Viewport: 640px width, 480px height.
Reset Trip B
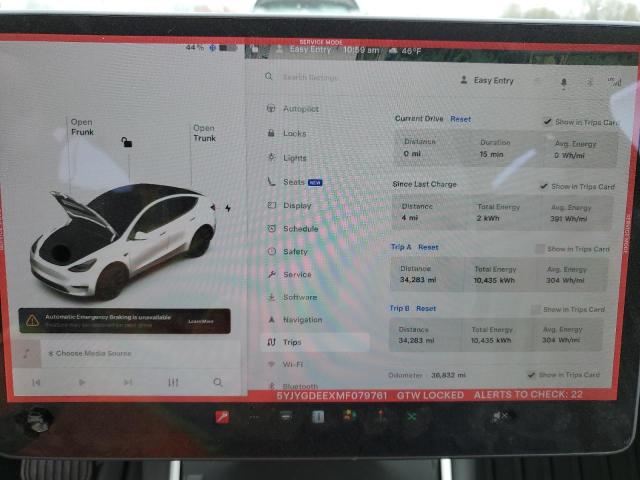coord(426,309)
